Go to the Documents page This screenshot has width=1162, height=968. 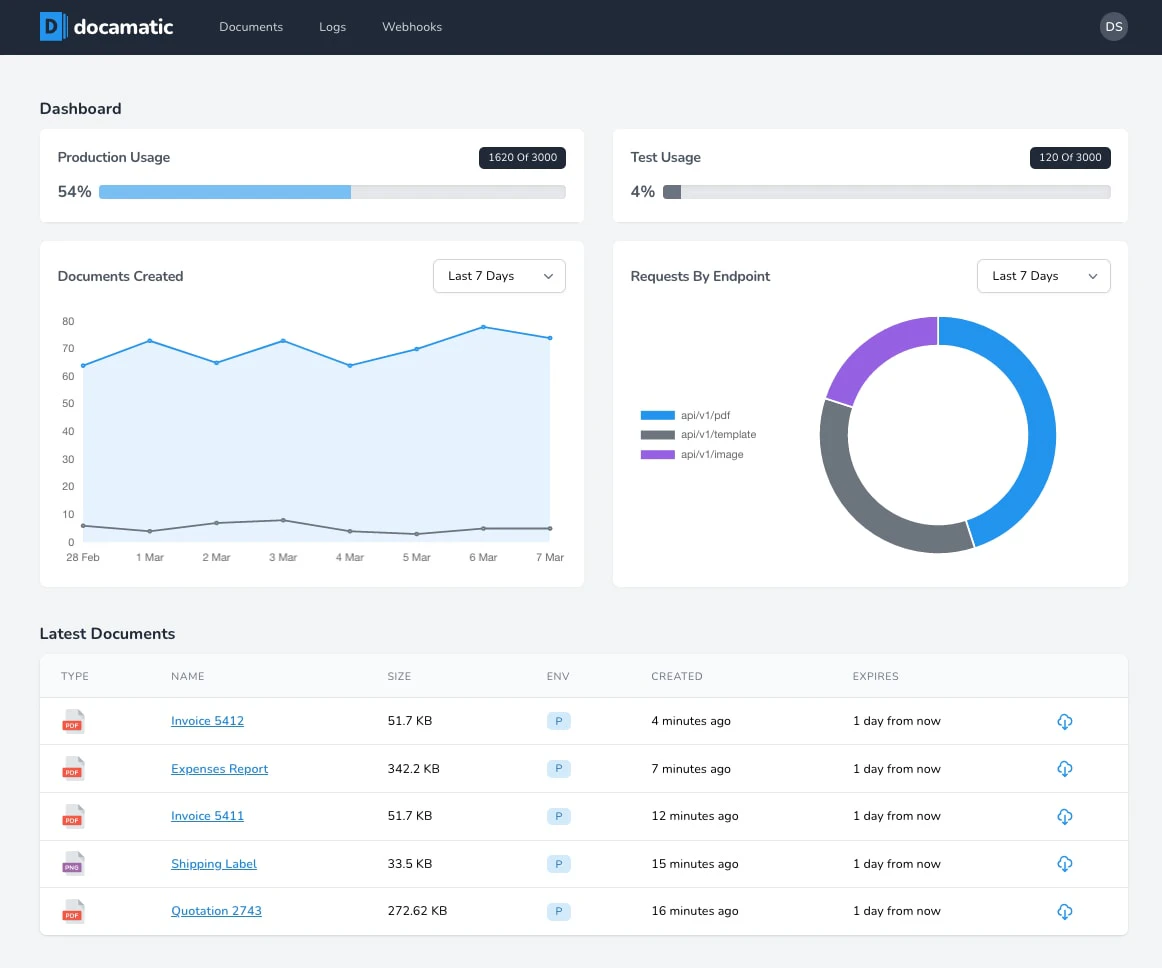click(251, 27)
